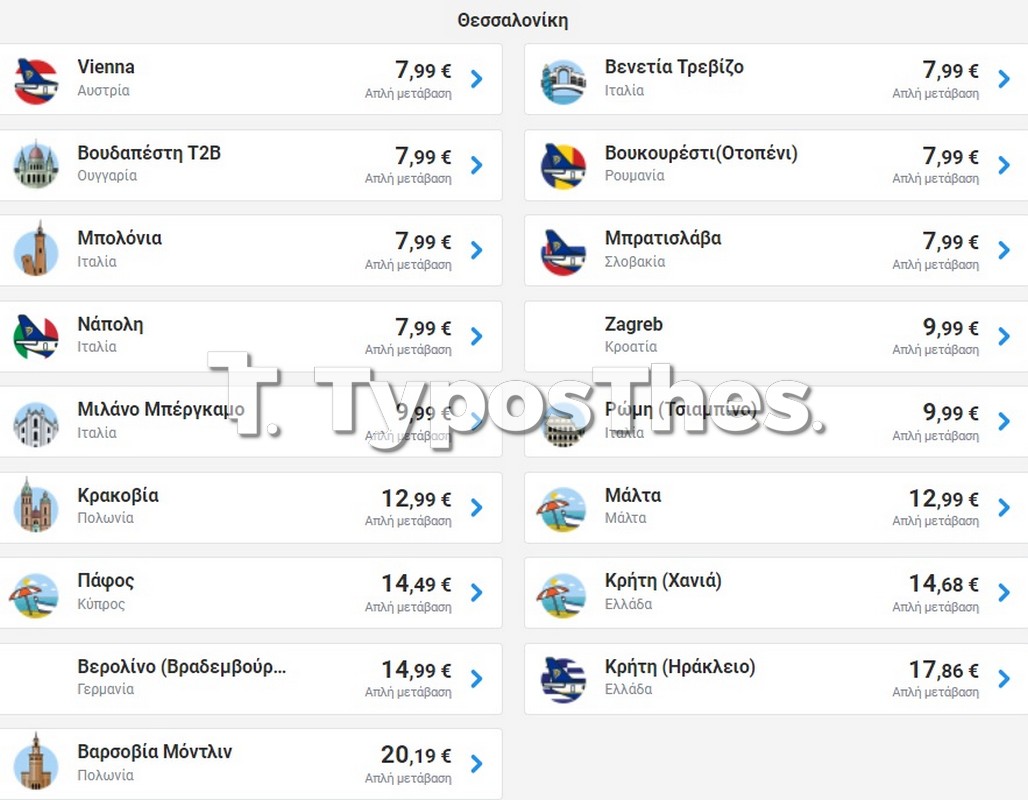Click the 20,19 € Warsaw Modlin price

point(416,755)
